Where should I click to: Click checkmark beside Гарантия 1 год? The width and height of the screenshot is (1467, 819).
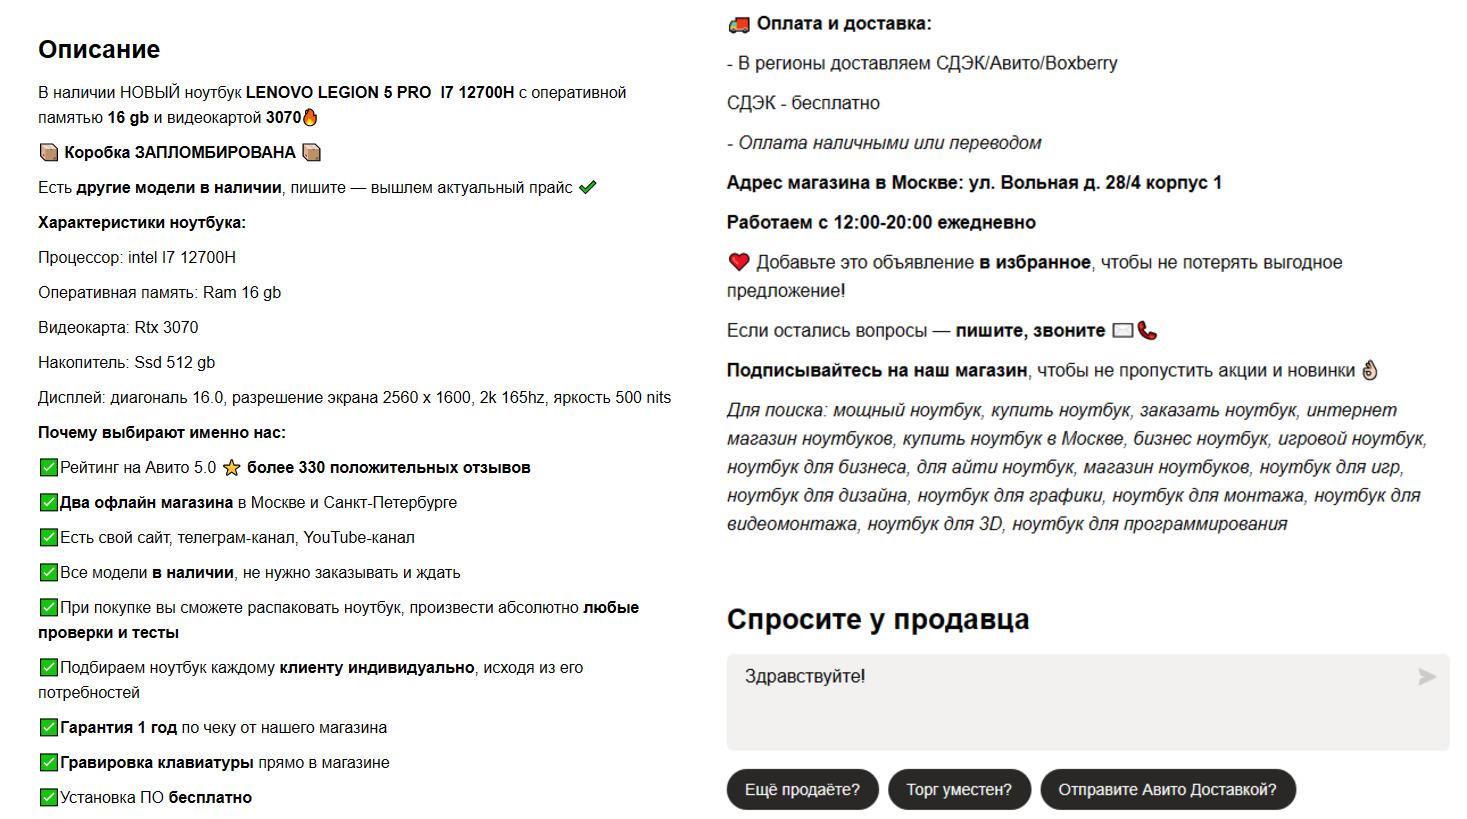click(x=48, y=727)
